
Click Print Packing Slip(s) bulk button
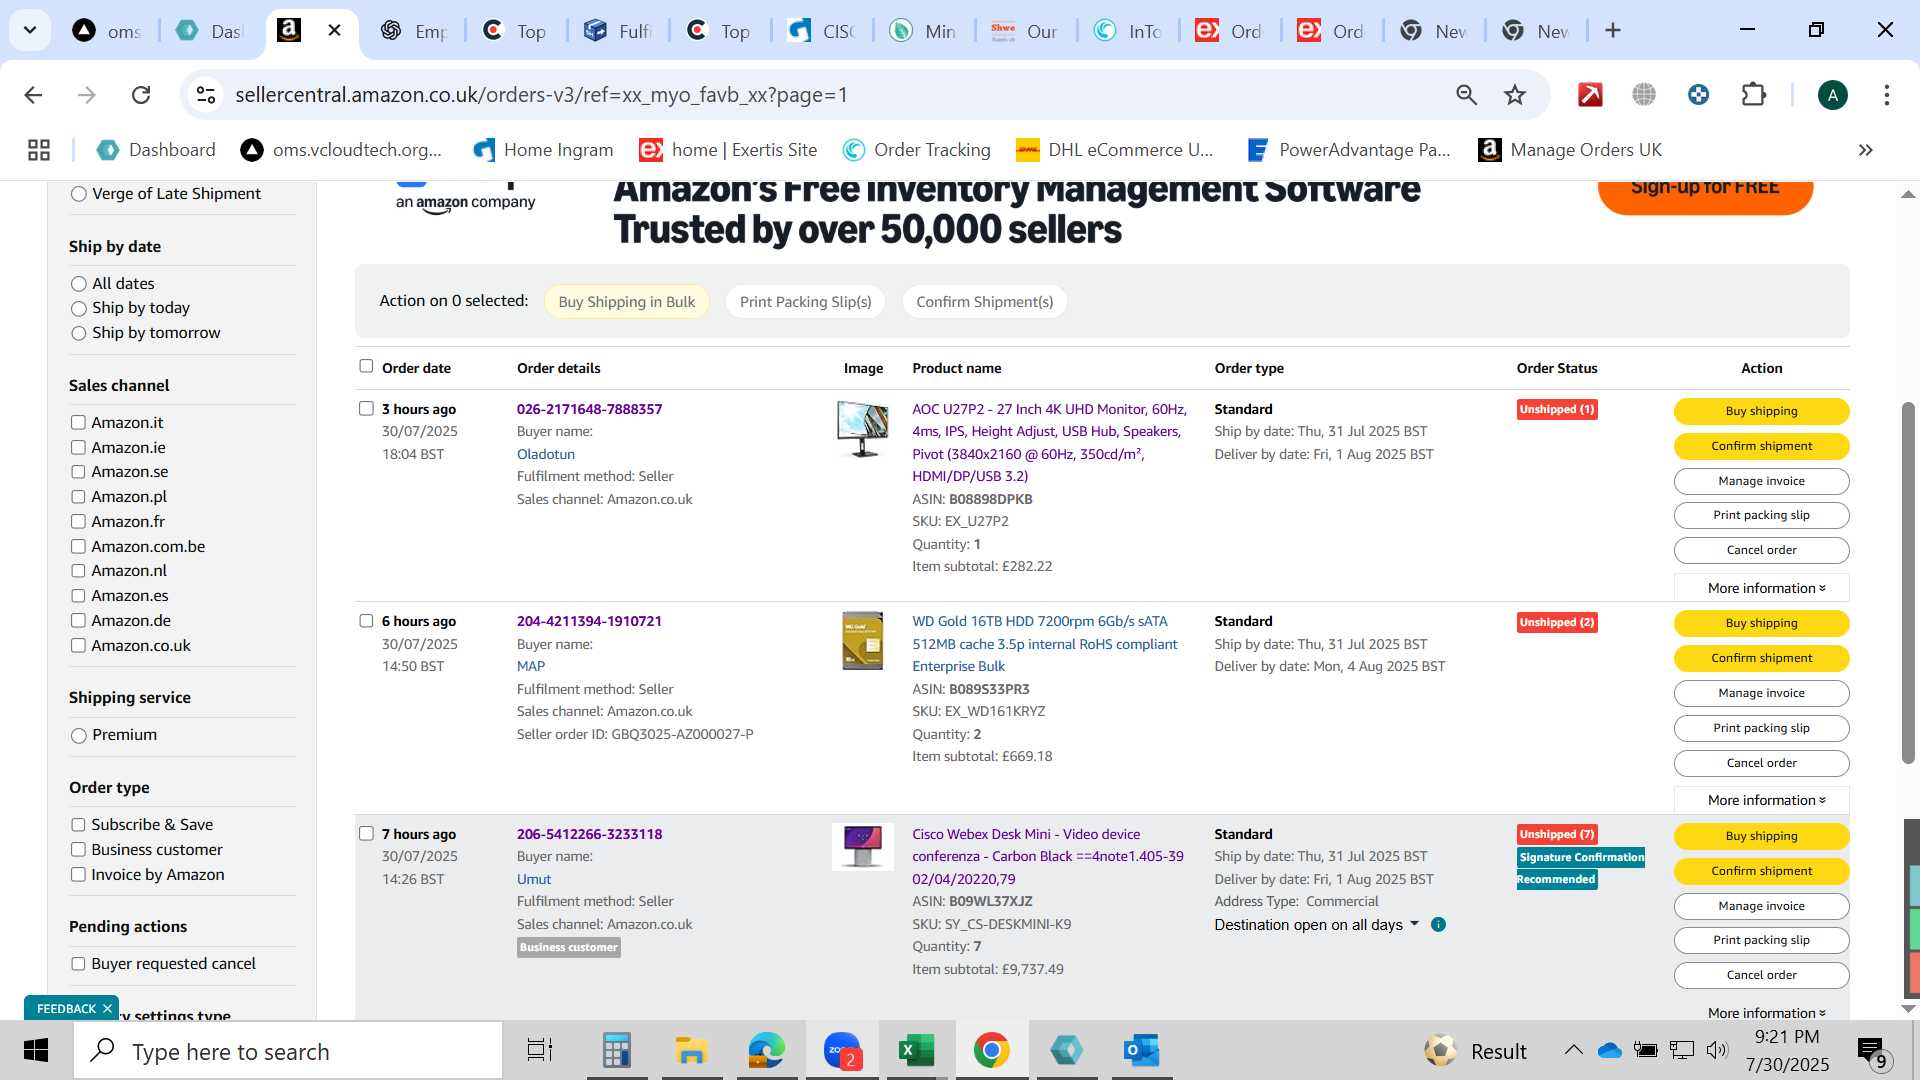point(806,302)
